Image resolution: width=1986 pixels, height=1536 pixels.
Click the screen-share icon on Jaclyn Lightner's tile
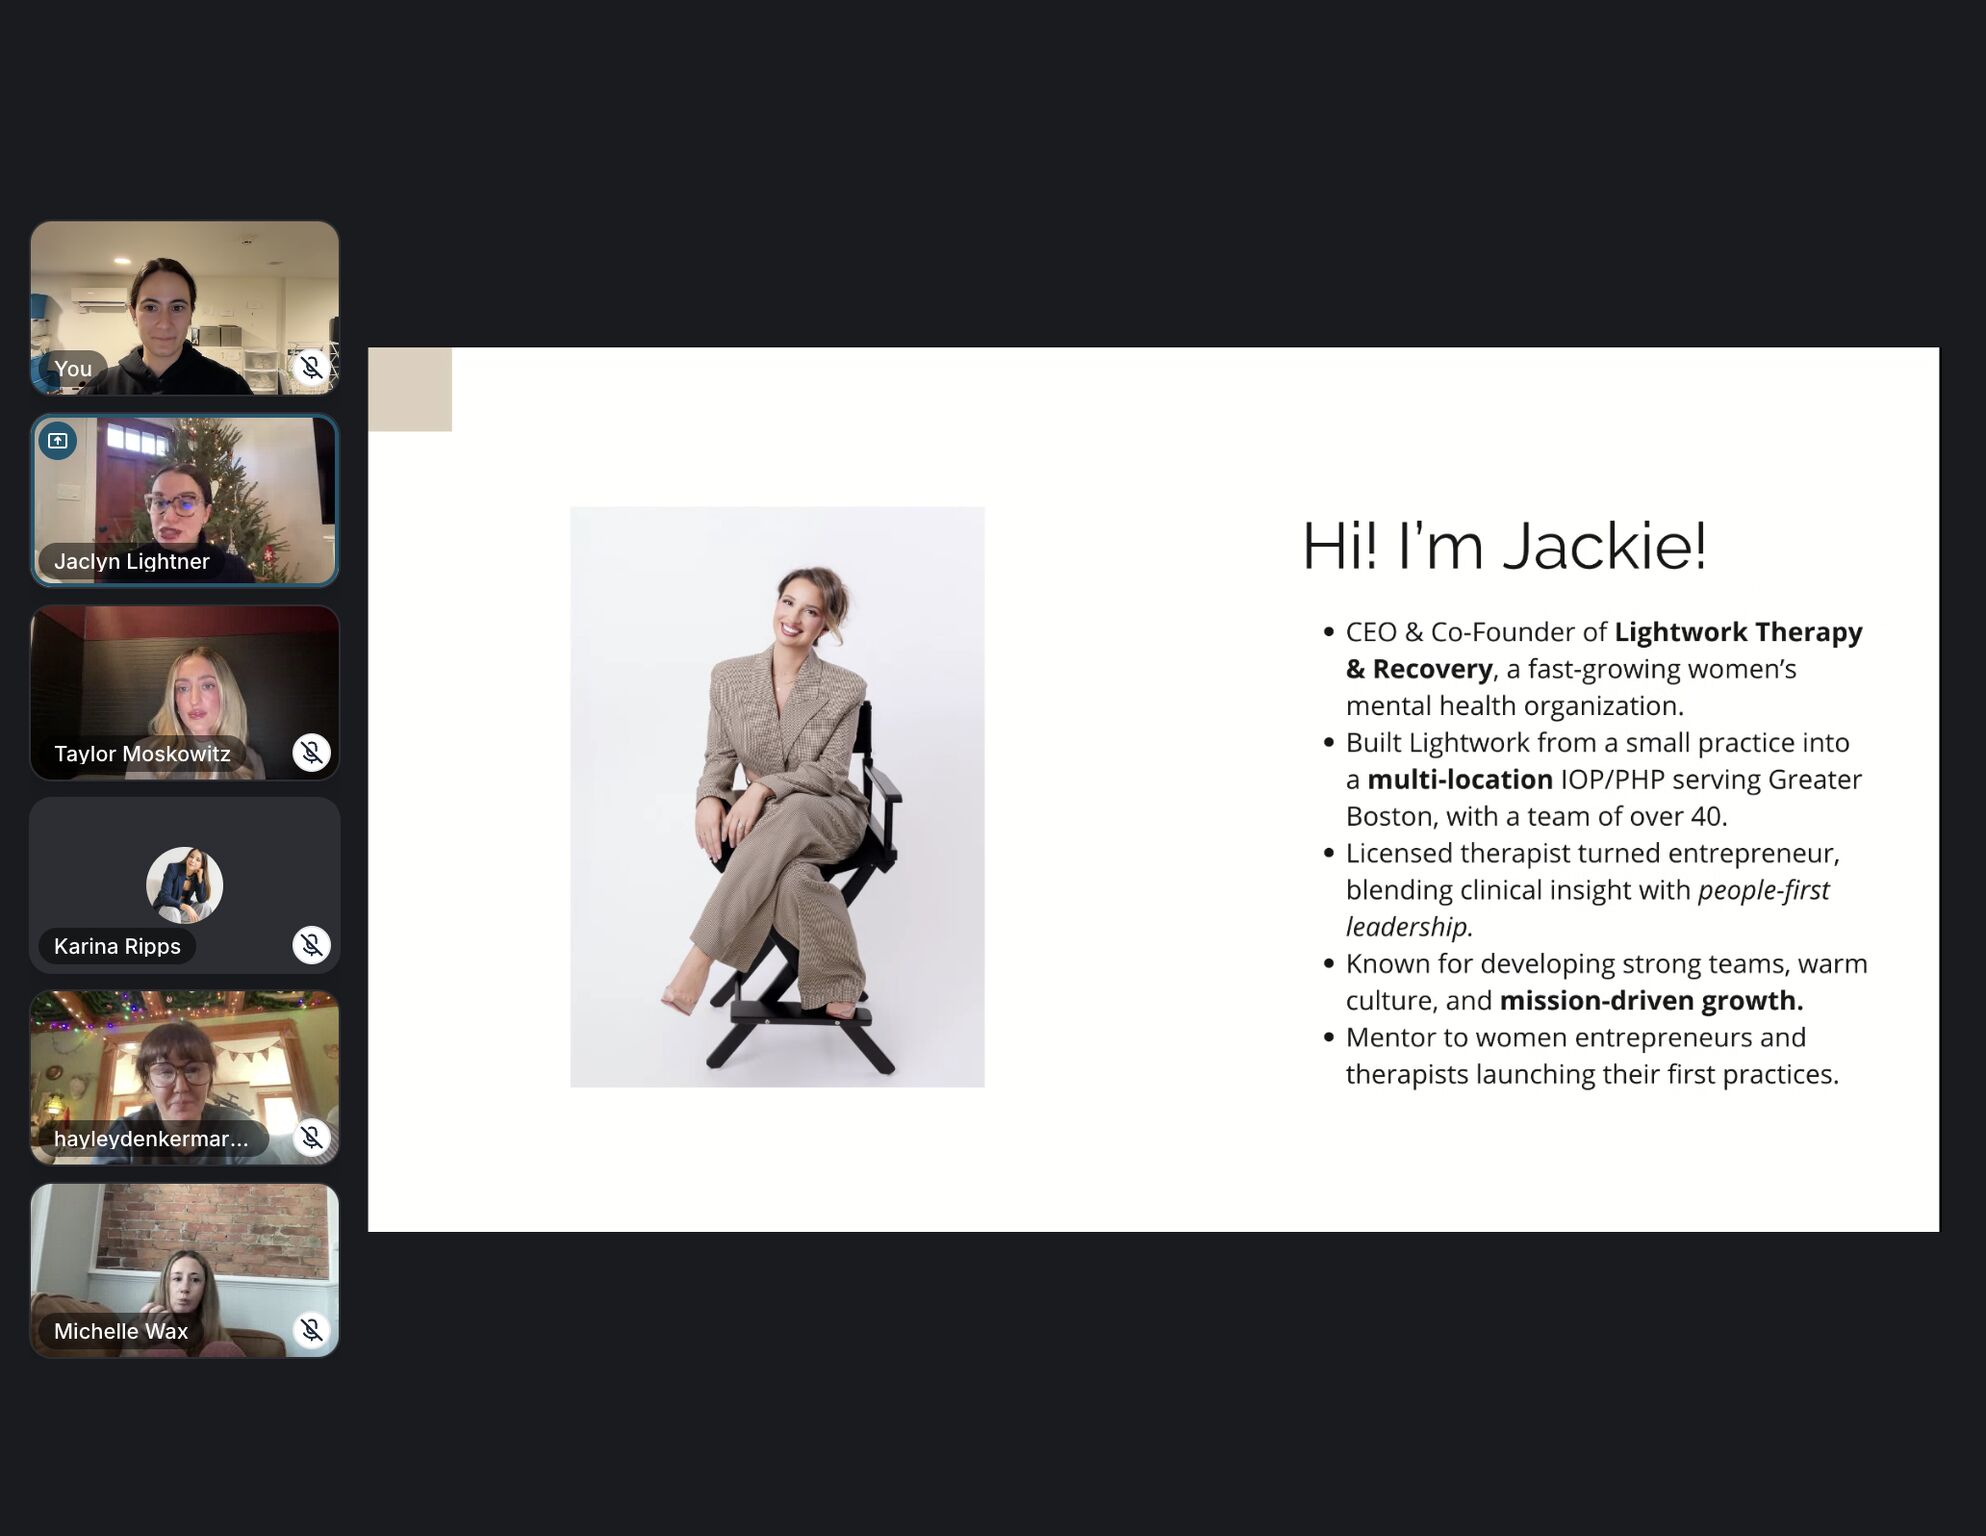[58, 441]
